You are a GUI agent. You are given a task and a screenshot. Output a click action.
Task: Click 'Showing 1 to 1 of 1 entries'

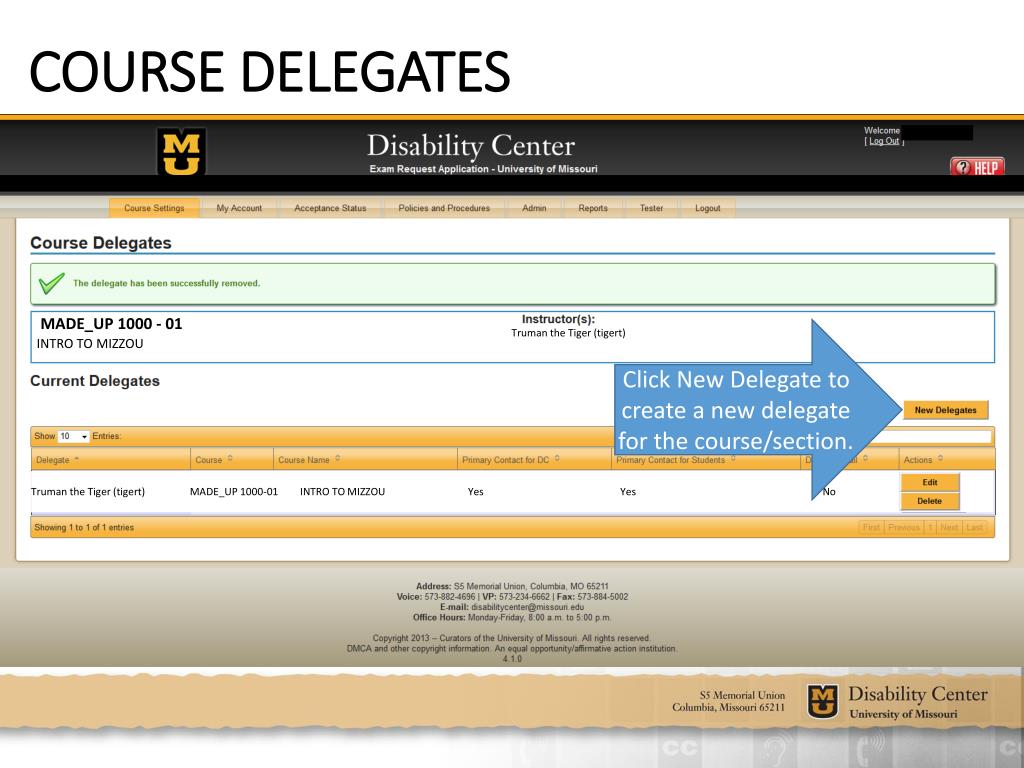click(84, 528)
